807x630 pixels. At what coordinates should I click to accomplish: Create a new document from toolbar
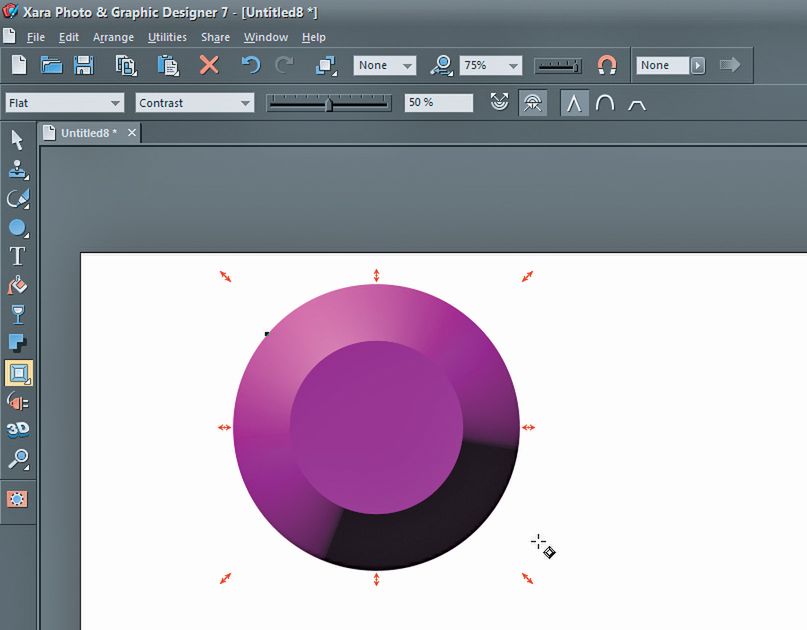point(19,65)
